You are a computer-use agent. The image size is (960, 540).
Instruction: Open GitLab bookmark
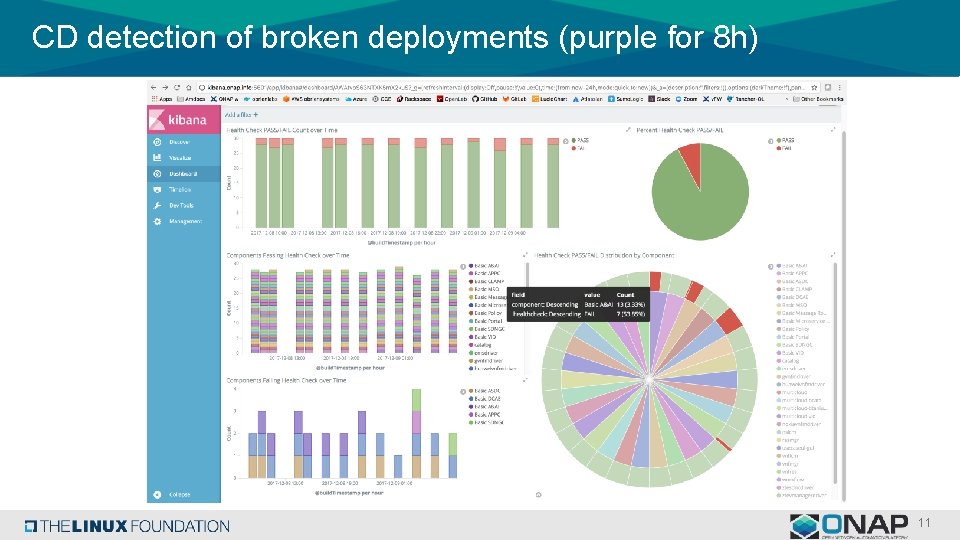[514, 99]
